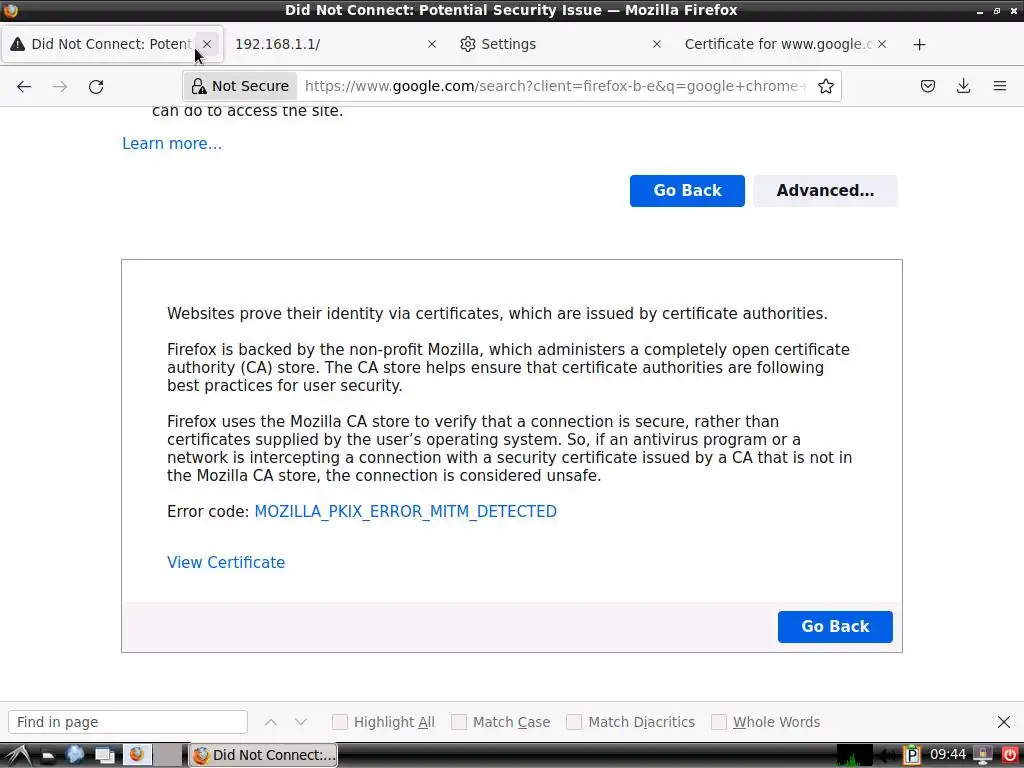Close the Did Not Connect tab
Screen dimensions: 1024x768
[207, 44]
